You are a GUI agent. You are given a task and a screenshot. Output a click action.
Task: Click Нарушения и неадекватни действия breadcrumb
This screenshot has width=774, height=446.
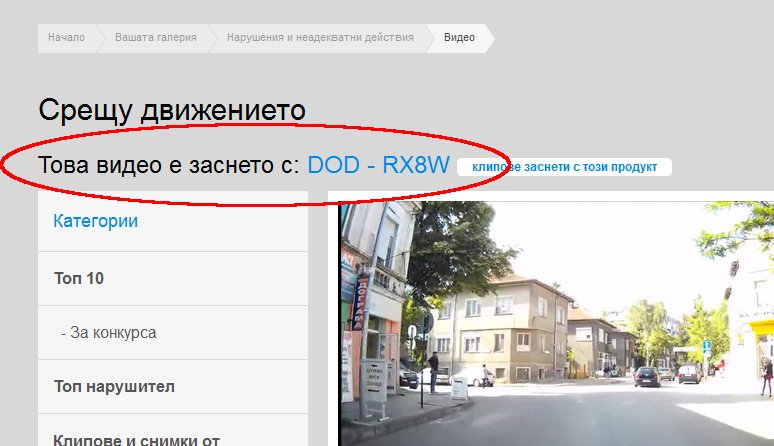point(319,38)
